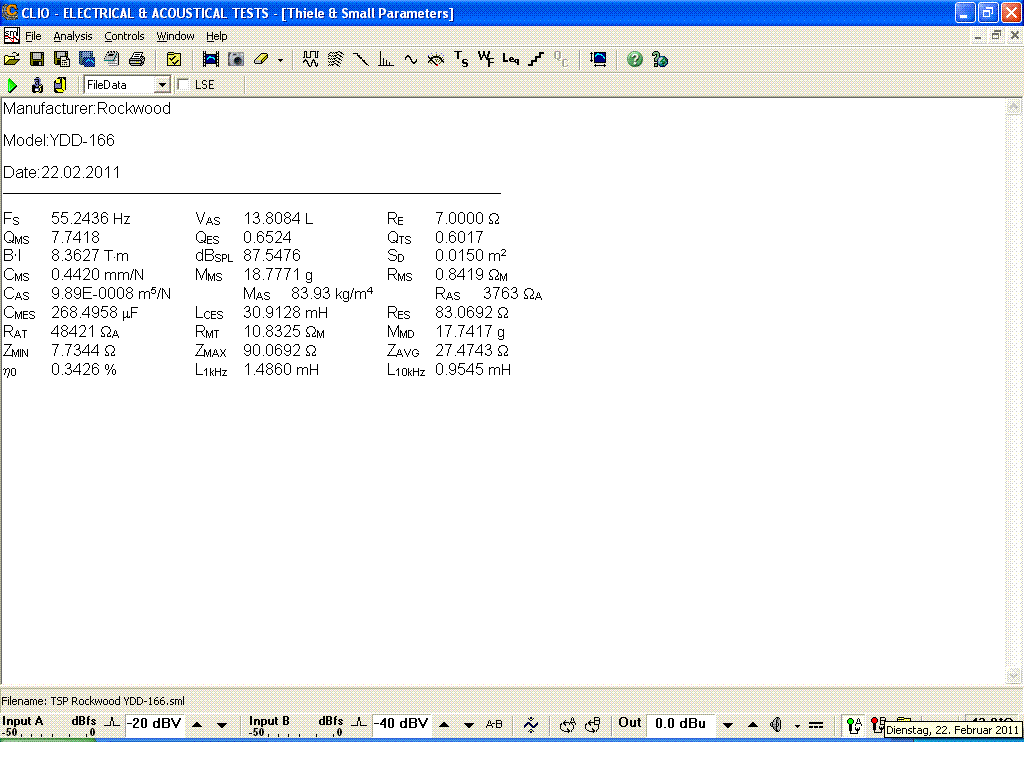This screenshot has width=1024, height=768.
Task: Increase output level with up arrow
Action: click(x=752, y=725)
